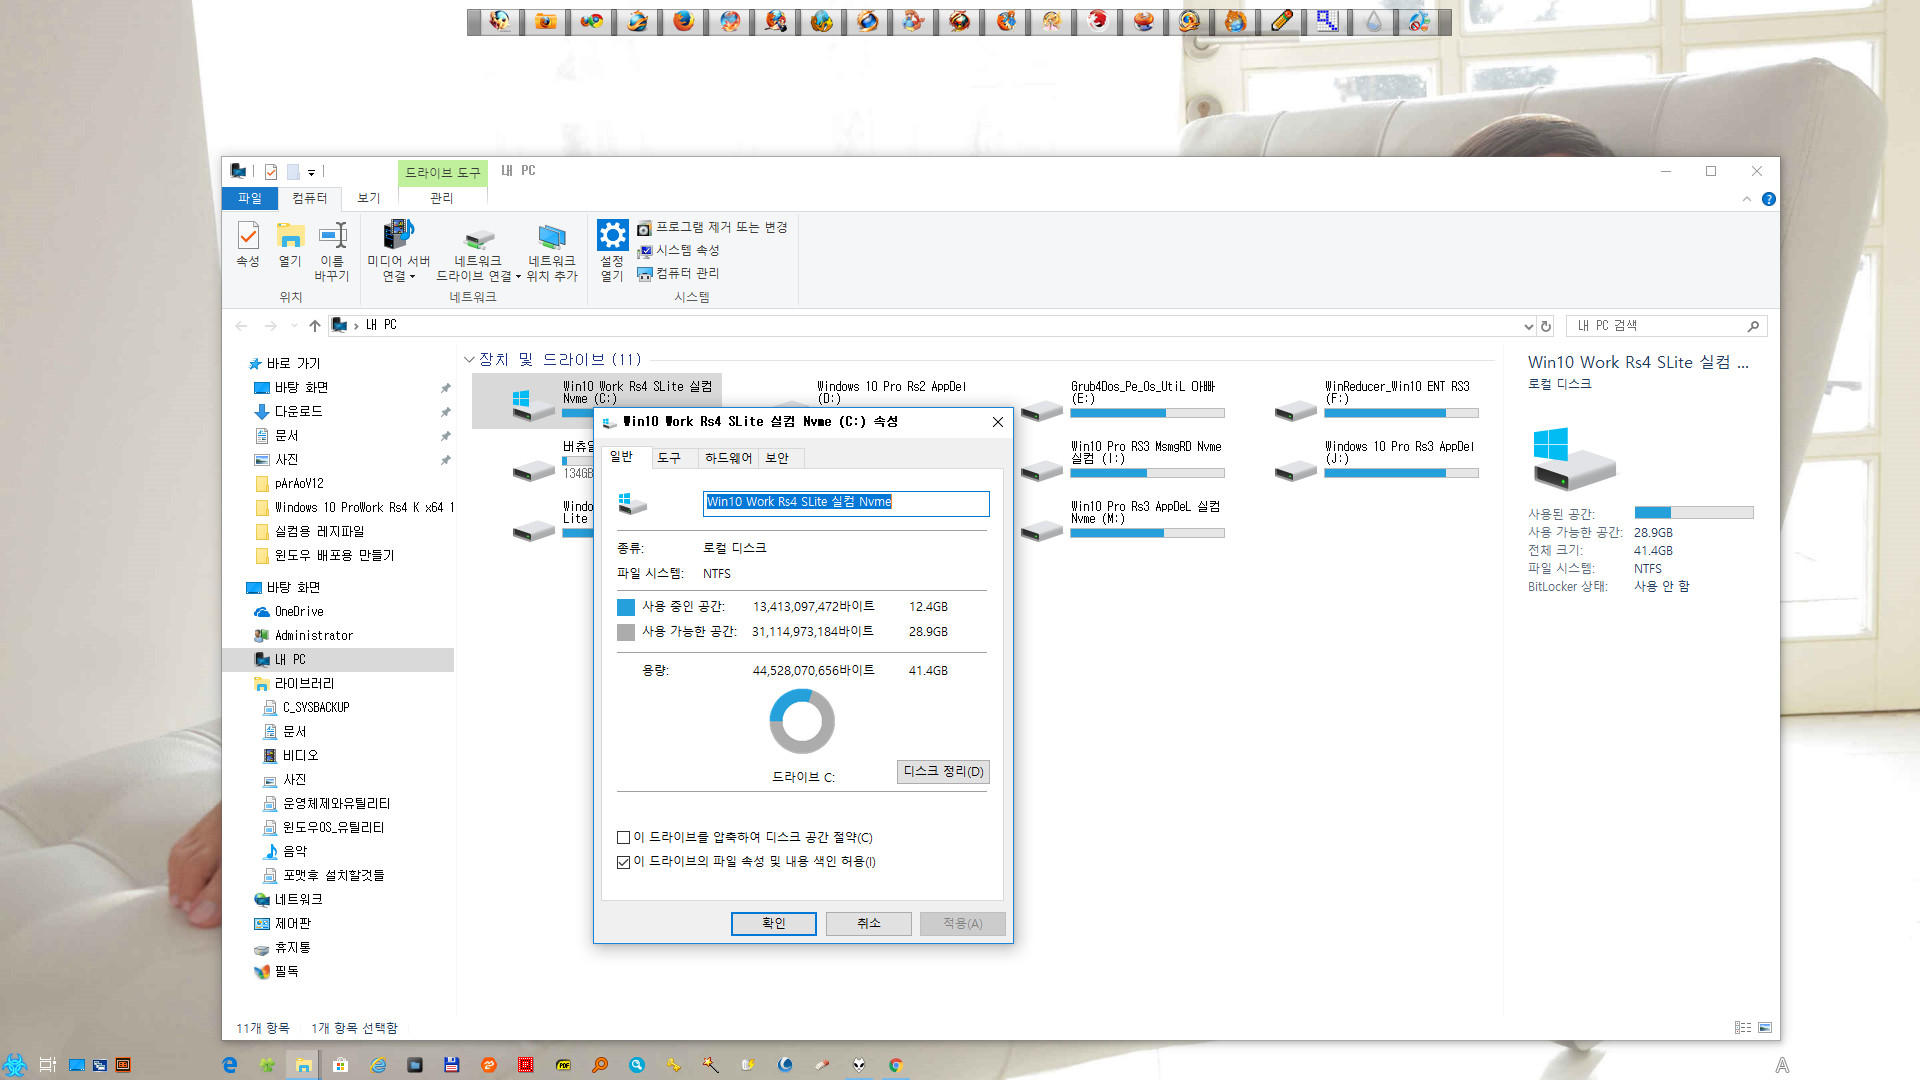Image resolution: width=1920 pixels, height=1080 pixels.
Task: Open settings via the 설정 열기 gear icon
Action: [x=612, y=235]
